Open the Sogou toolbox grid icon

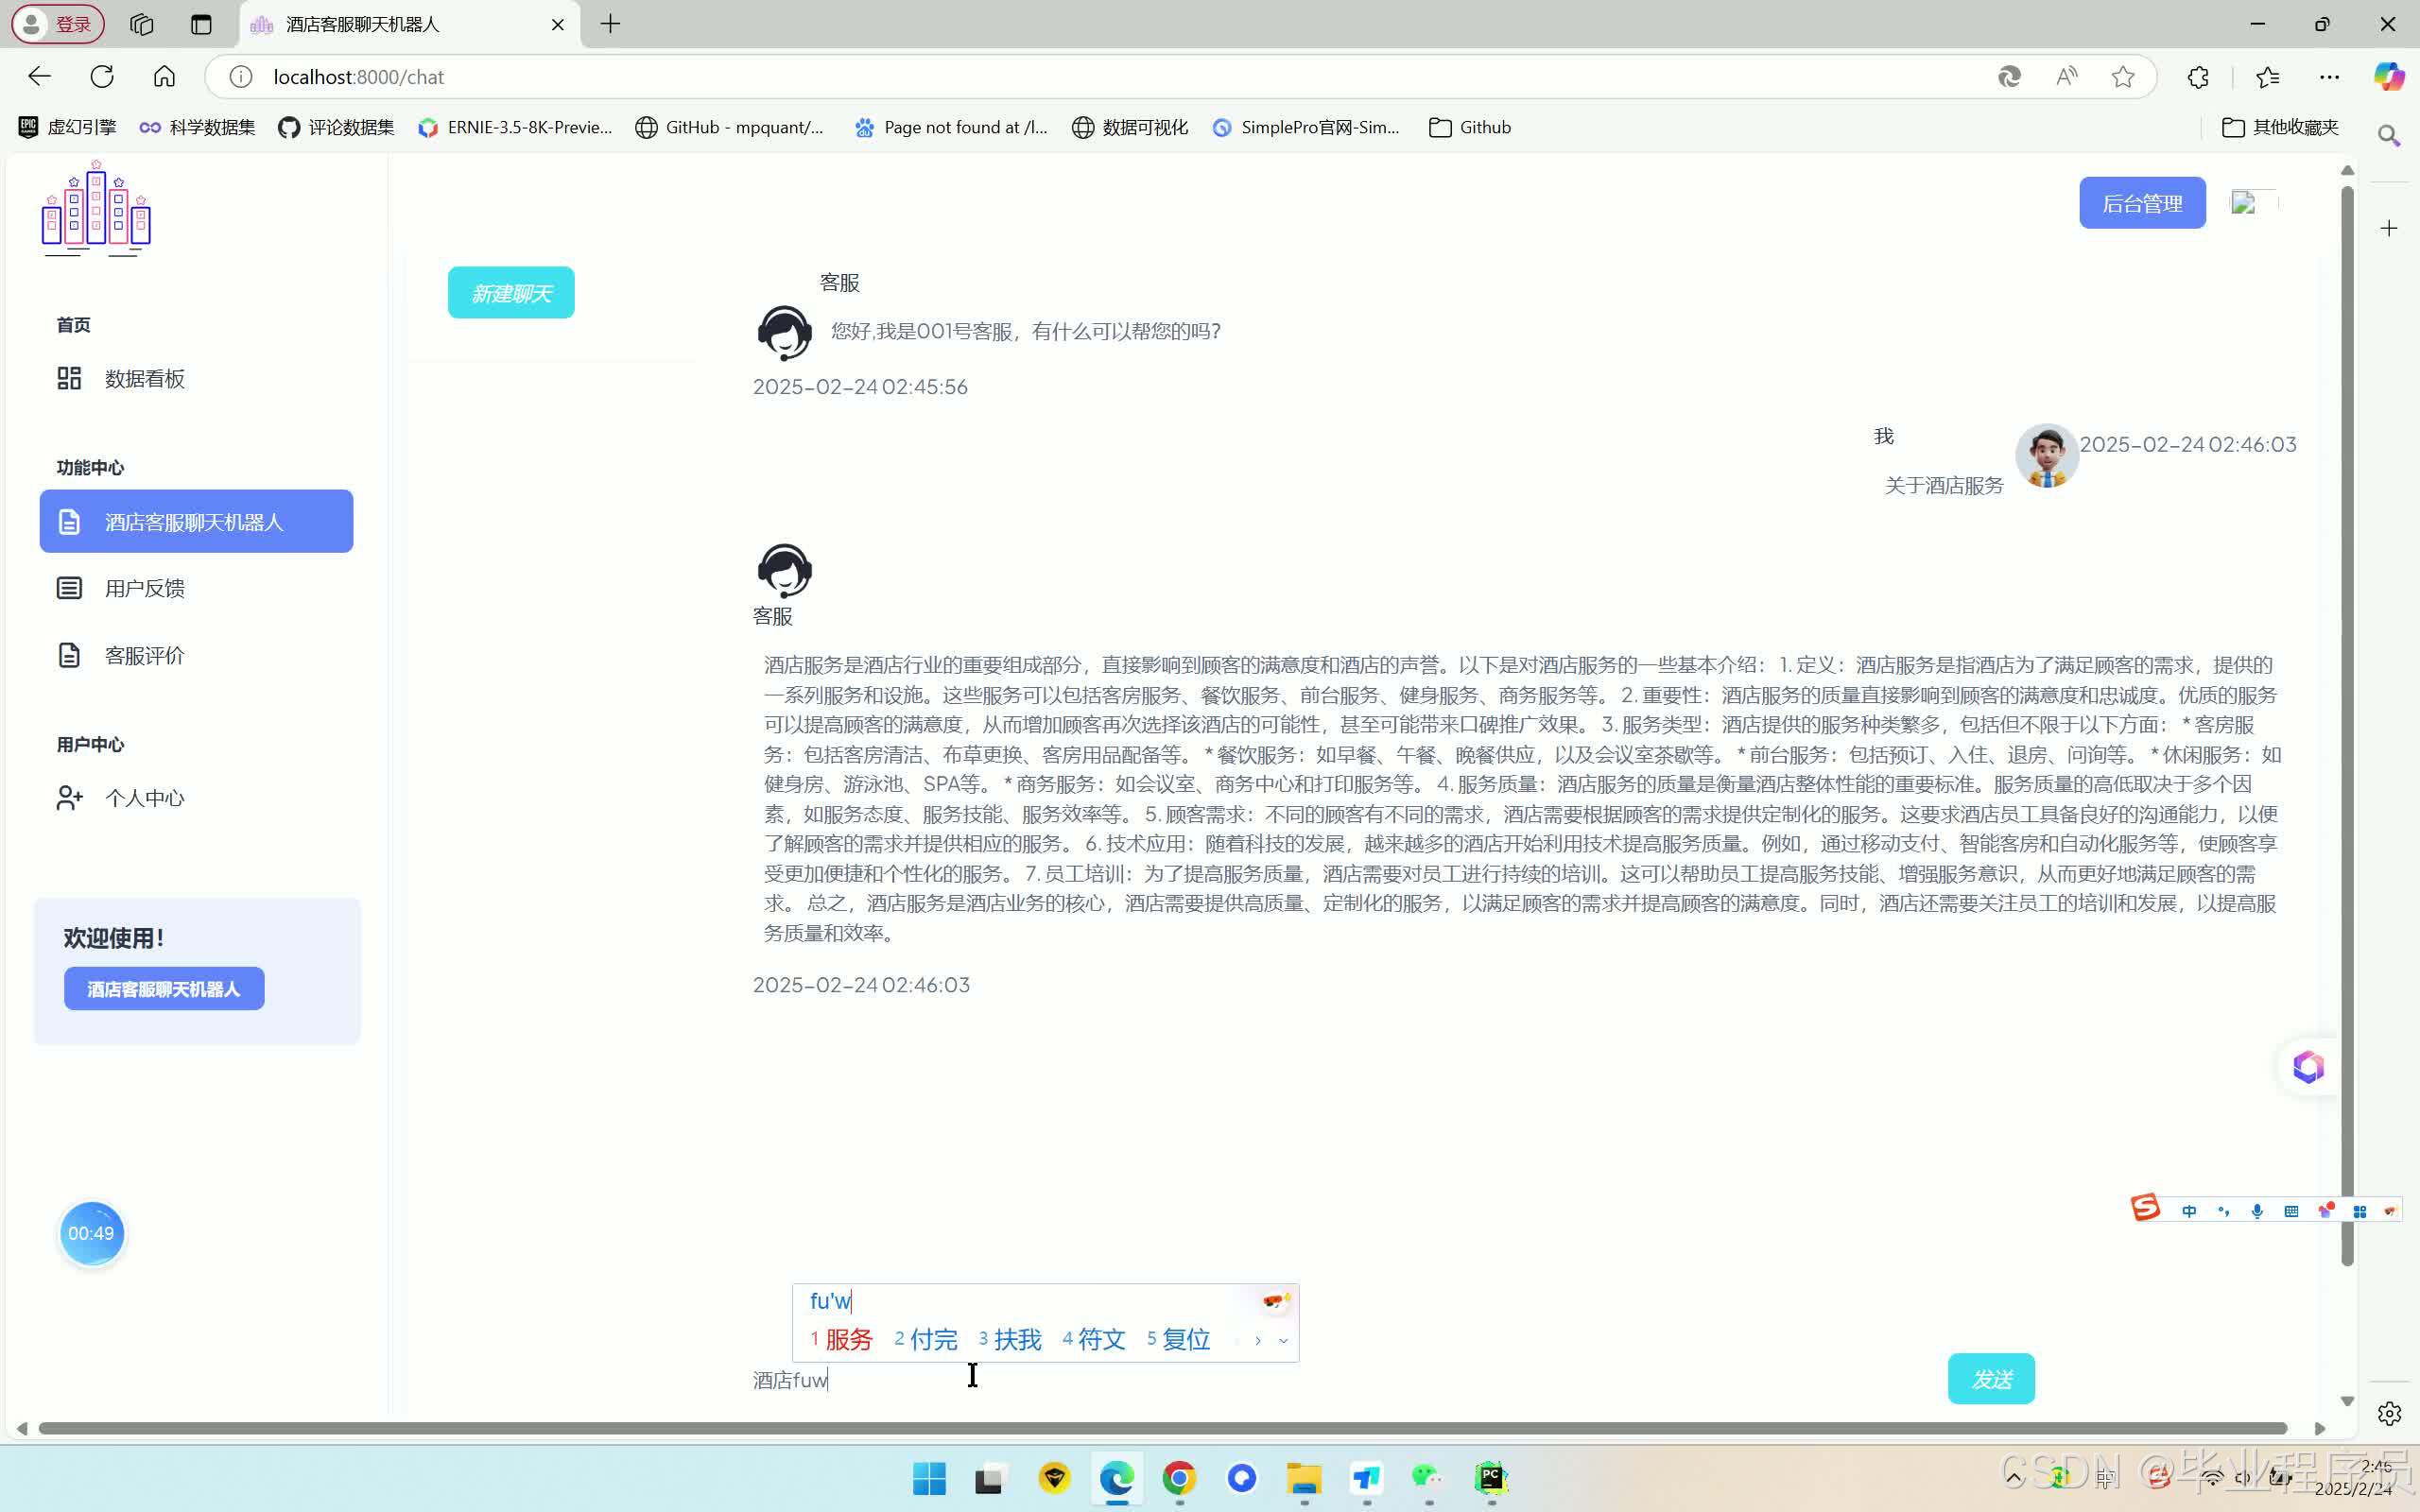pos(2359,1210)
